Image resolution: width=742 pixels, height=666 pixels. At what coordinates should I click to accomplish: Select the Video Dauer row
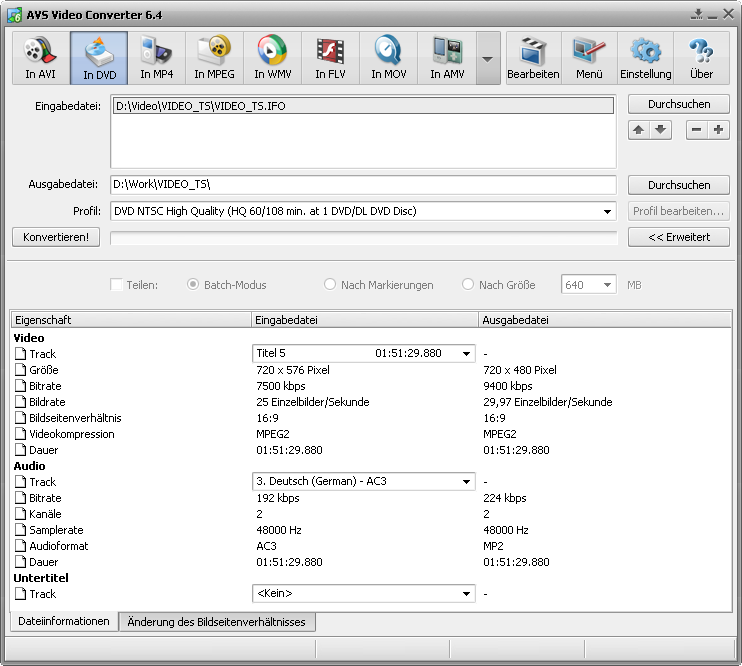[372, 450]
